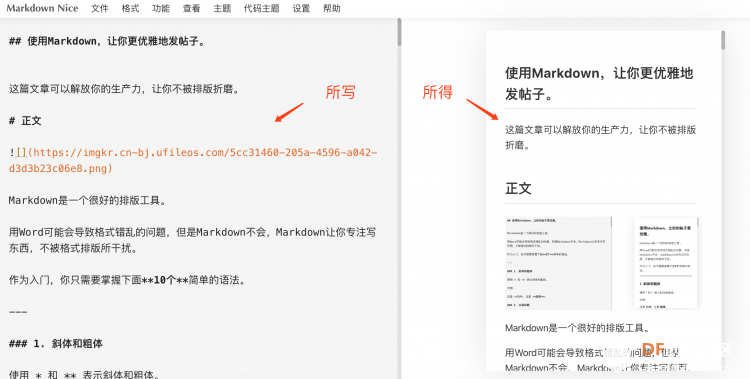This screenshot has height=379, width=750.
Task: Click preview paragraph '这篇文章可以解放你的生产力'
Action: click(x=601, y=137)
